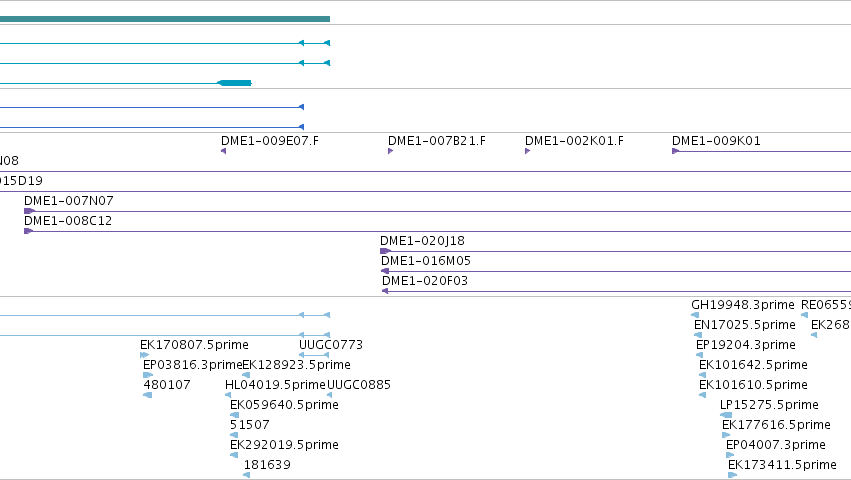Click the EK170807.5prime EST label
This screenshot has height=480, width=851.
194,345
